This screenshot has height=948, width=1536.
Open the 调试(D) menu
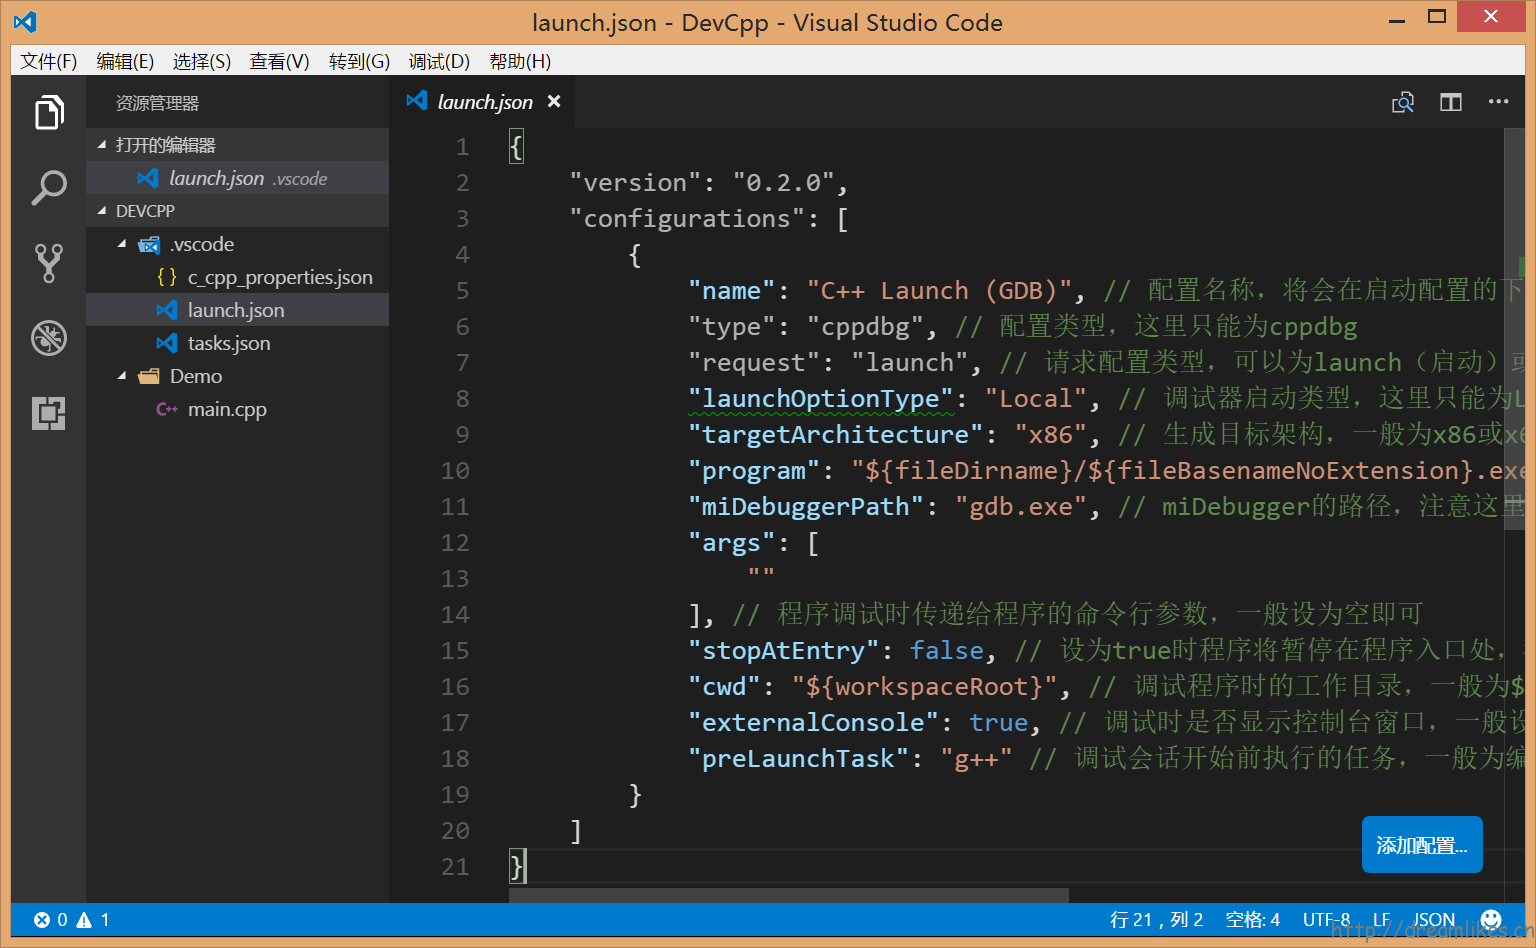pyautogui.click(x=439, y=61)
